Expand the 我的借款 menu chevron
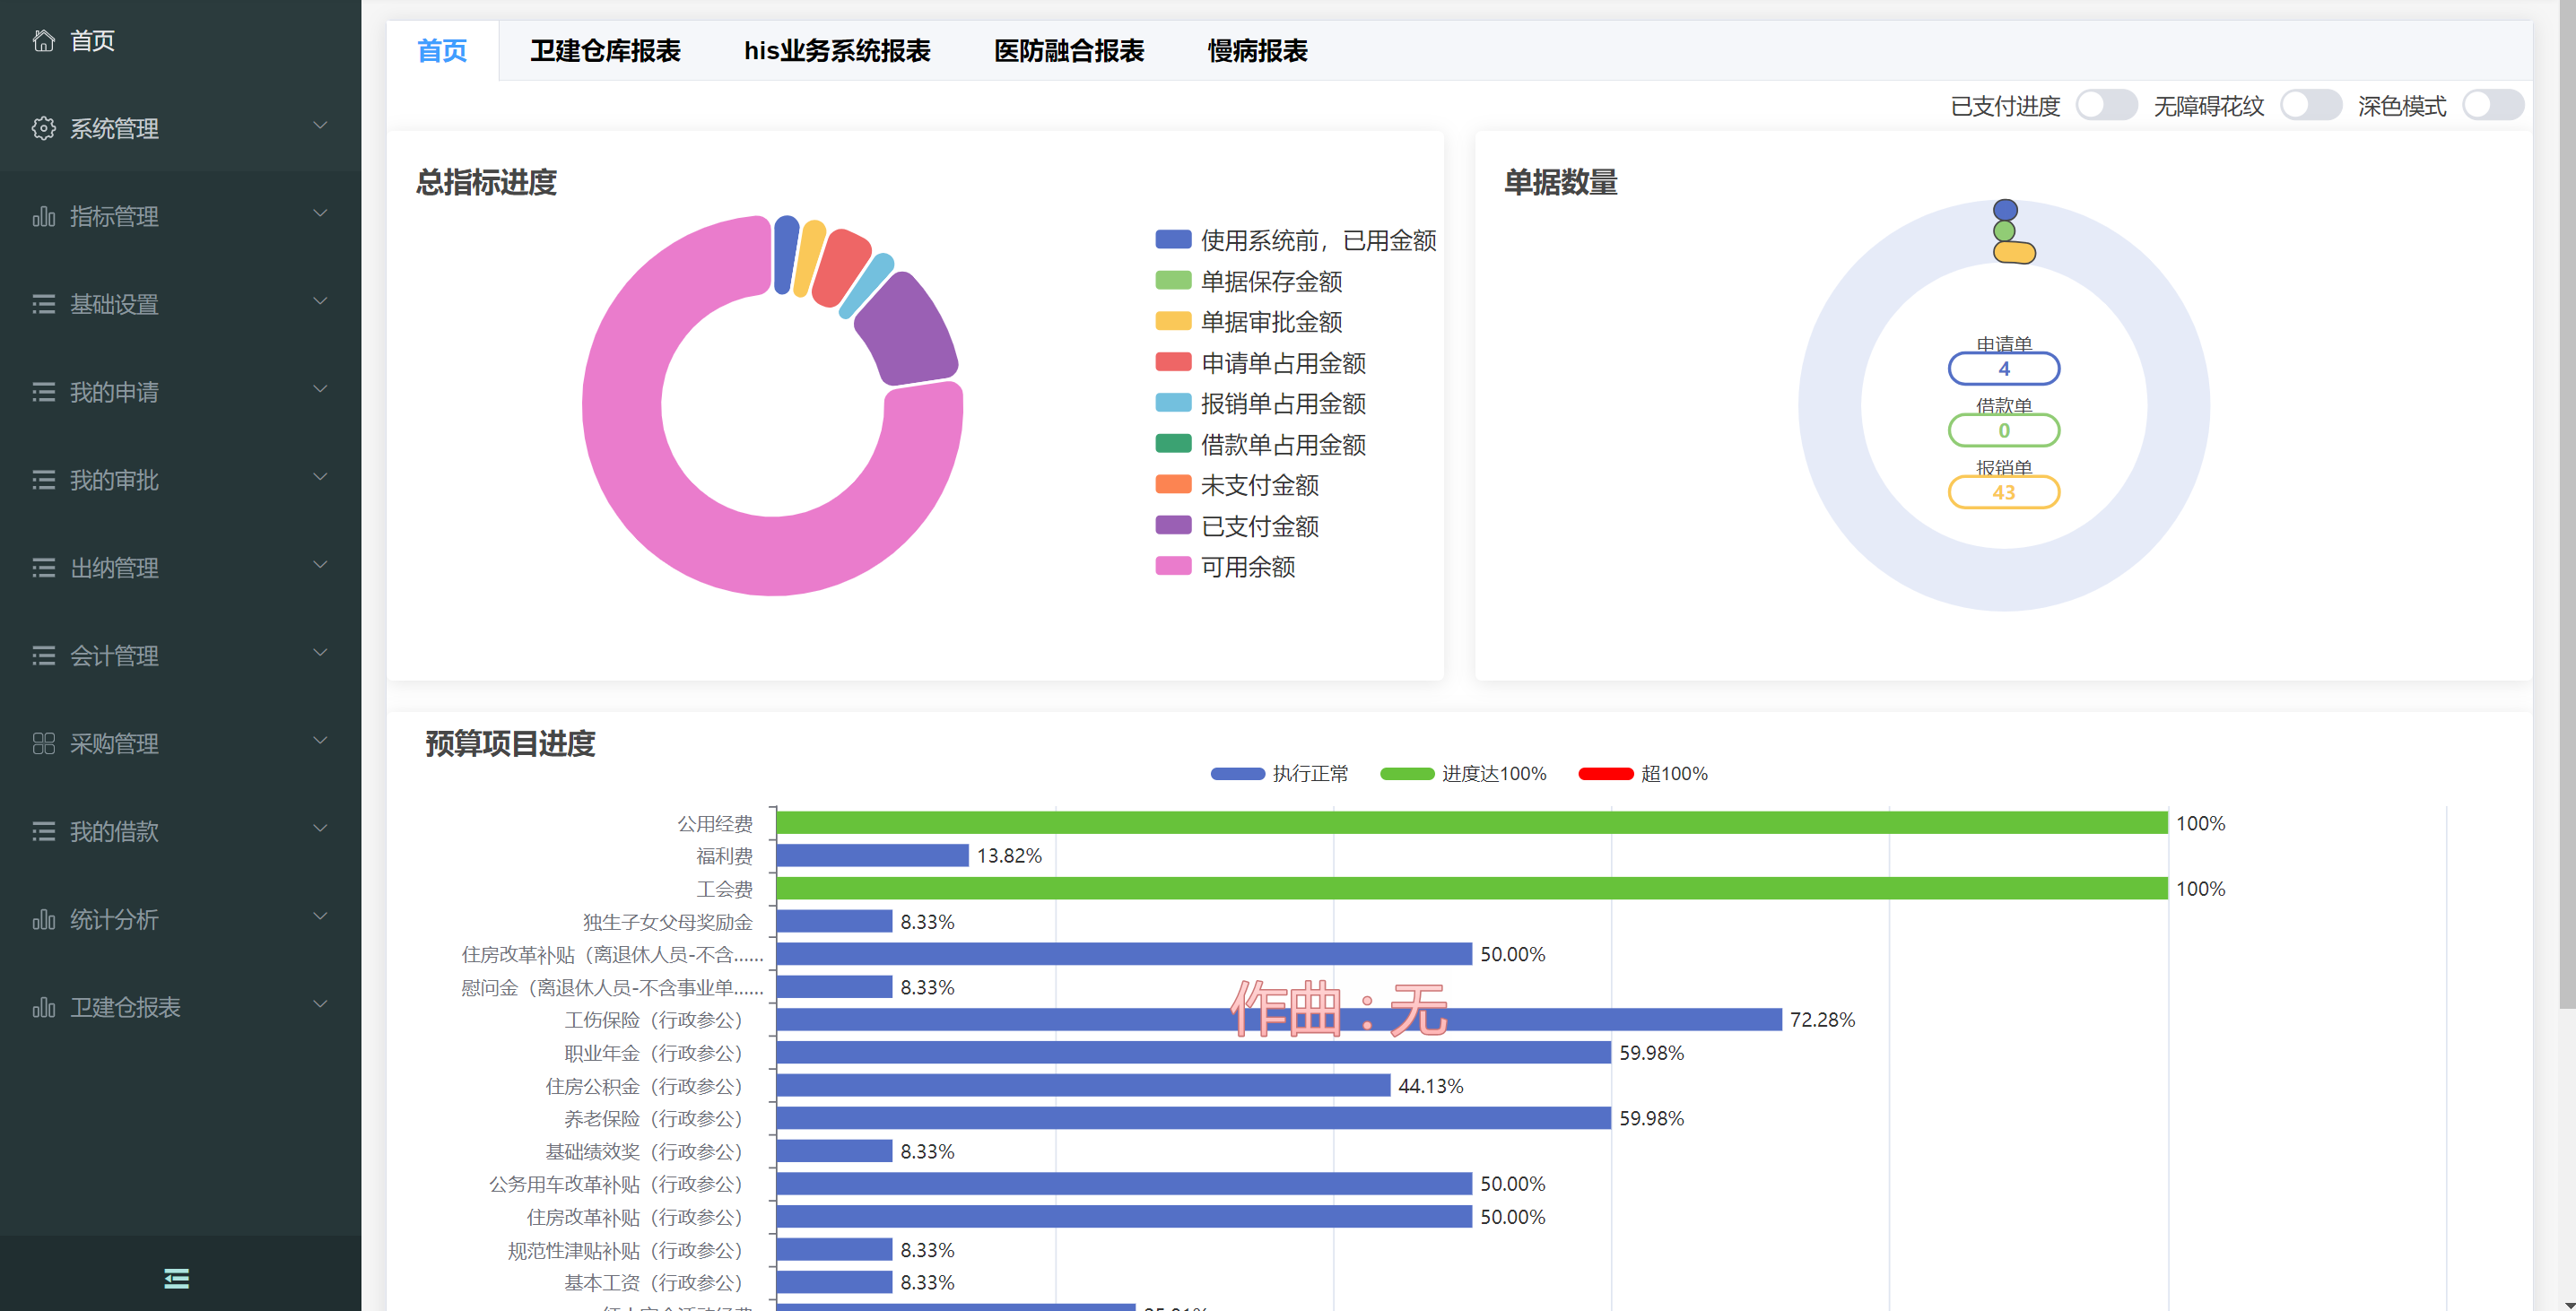The height and width of the screenshot is (1311, 2576). tap(320, 829)
